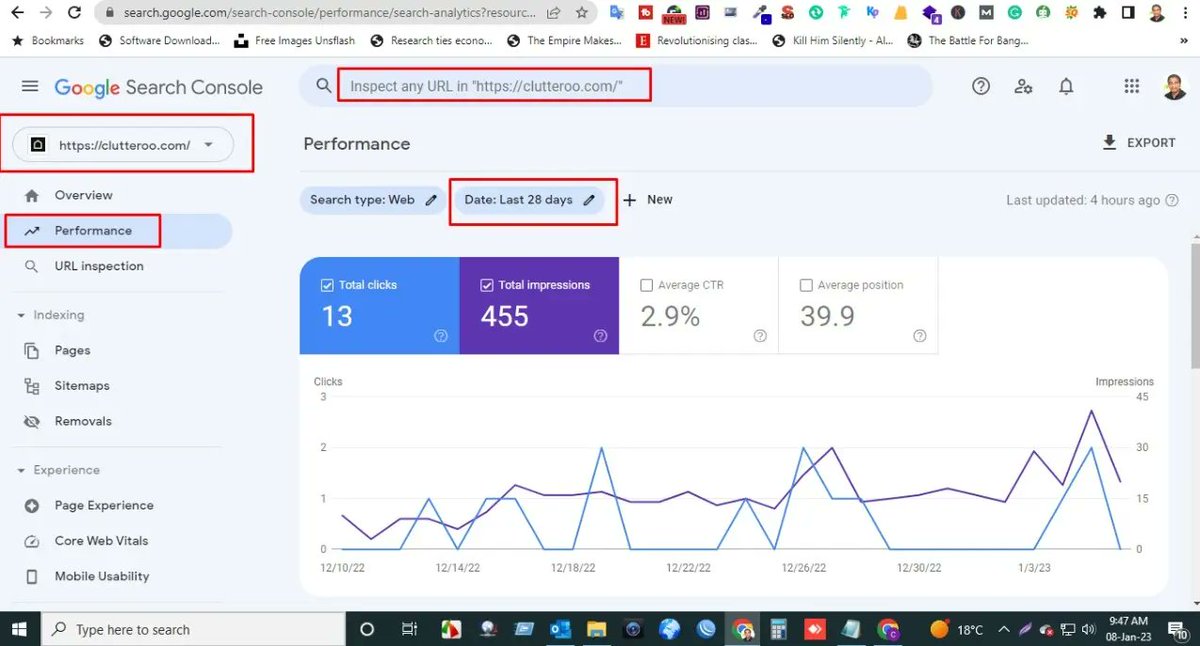Image resolution: width=1200 pixels, height=646 pixels.
Task: Open Core Web Vitals report
Action: [x=101, y=541]
